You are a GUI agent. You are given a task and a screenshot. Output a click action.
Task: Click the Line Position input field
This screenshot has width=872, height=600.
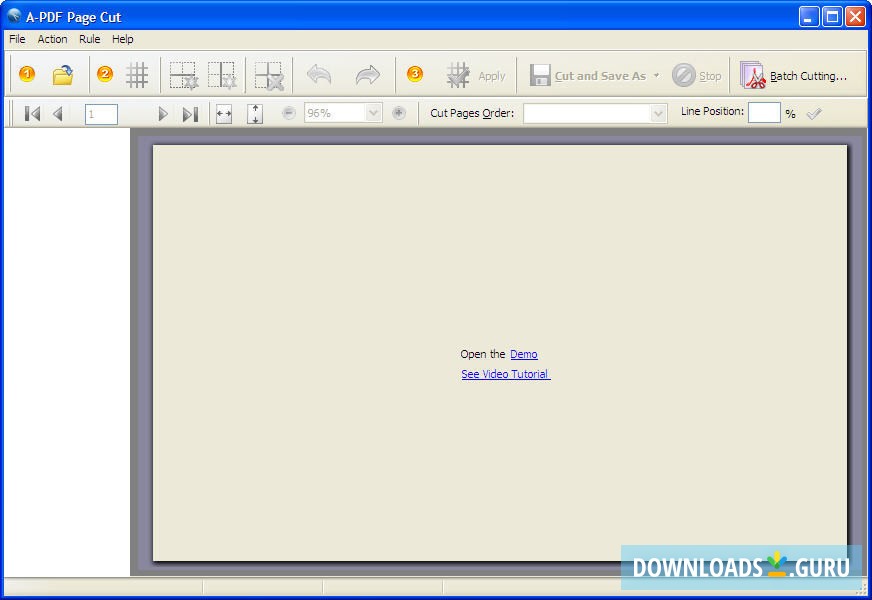pos(764,112)
